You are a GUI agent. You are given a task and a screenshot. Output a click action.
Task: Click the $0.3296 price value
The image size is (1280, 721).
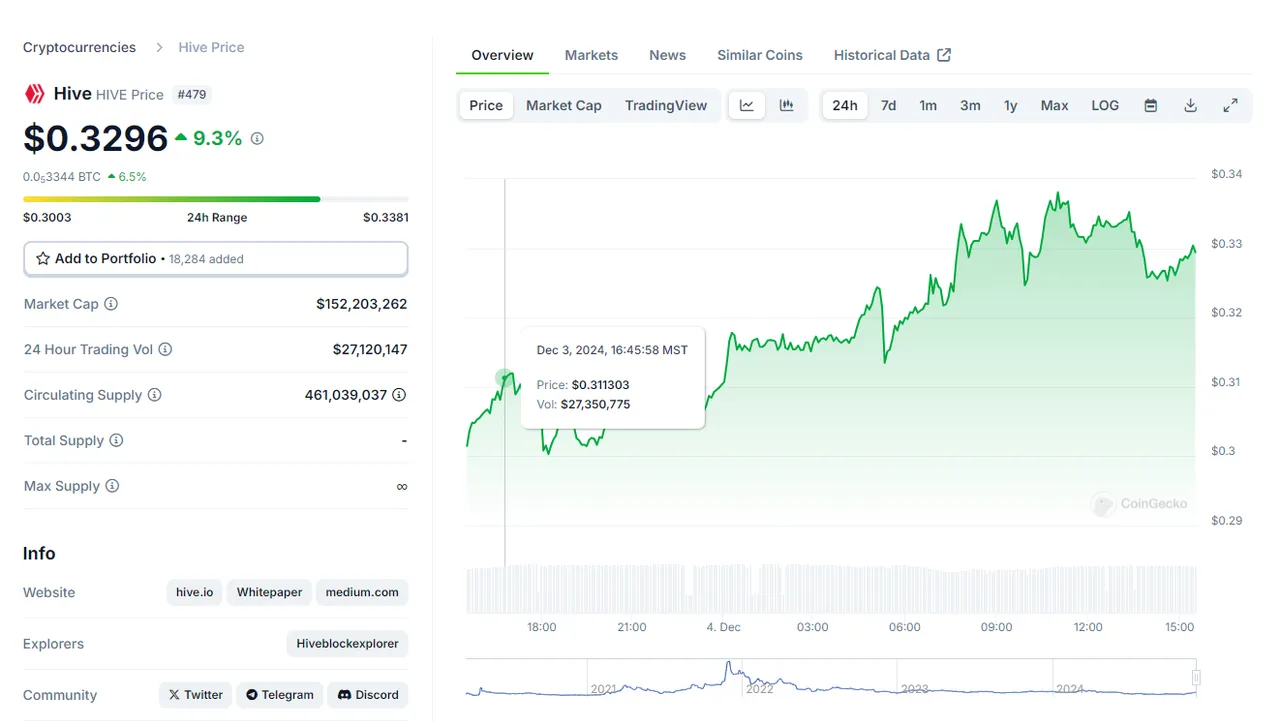coord(96,138)
